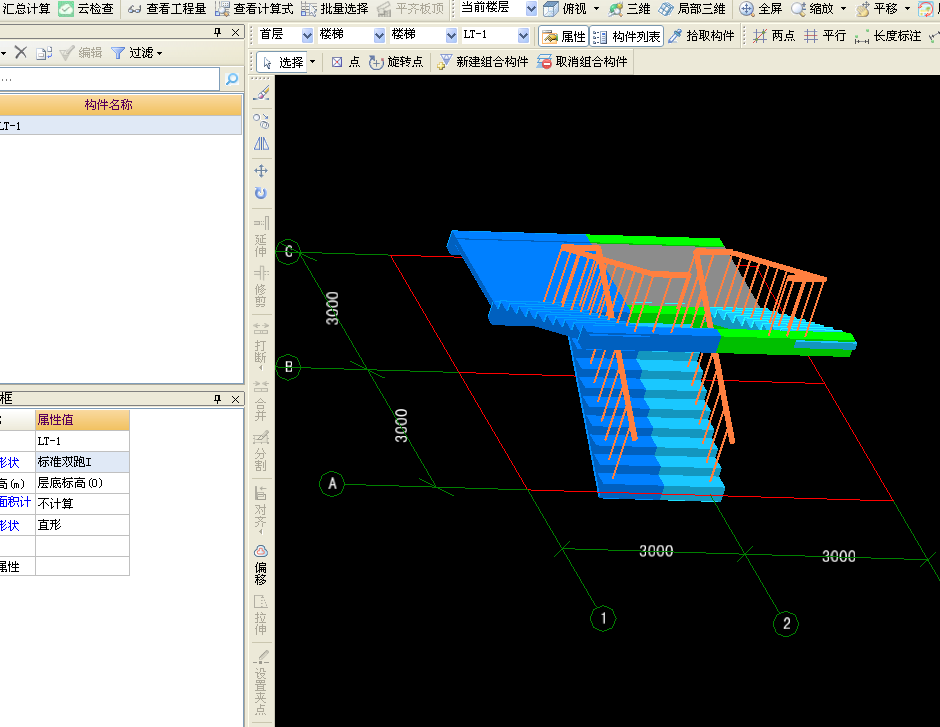
Task: Select the 平行 parallel axis tool
Action: coord(825,36)
